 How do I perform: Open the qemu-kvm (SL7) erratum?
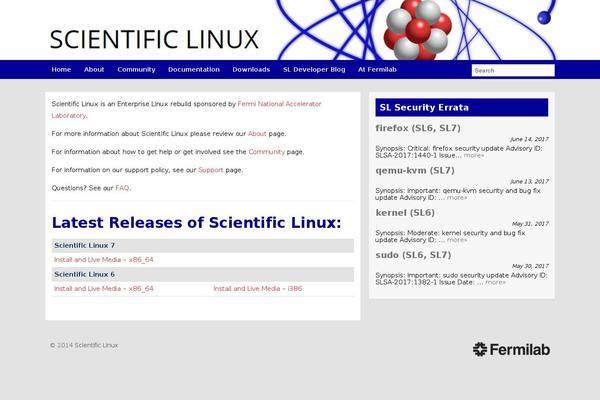click(x=415, y=170)
